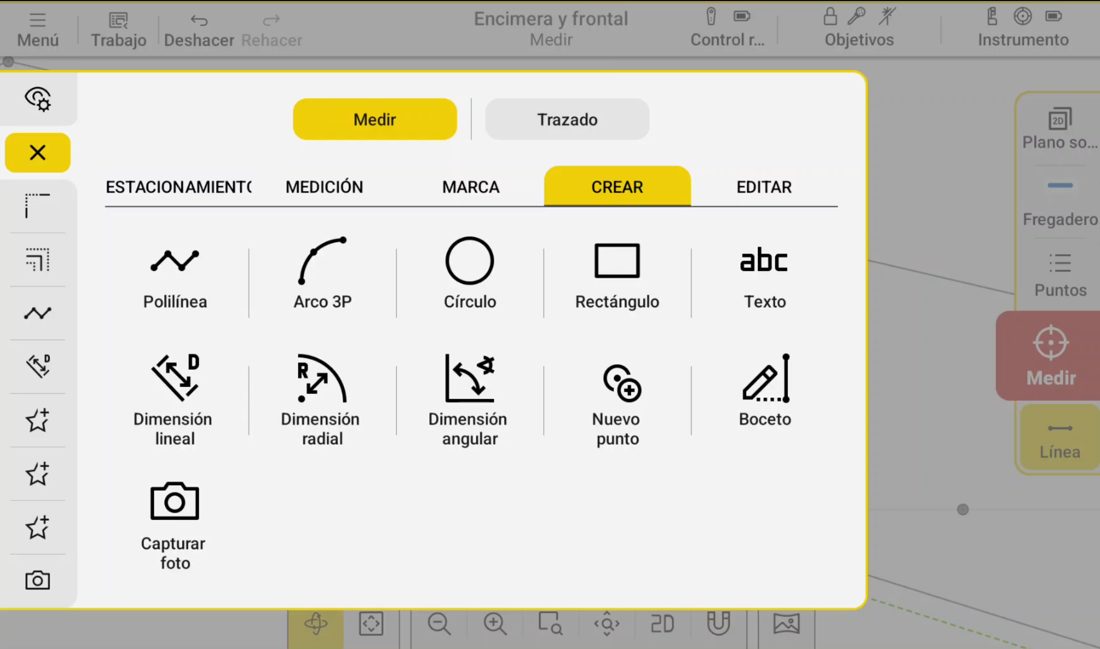The height and width of the screenshot is (649, 1100).
Task: Click the dotted corner icon in left sidebar
Action: [x=38, y=260]
